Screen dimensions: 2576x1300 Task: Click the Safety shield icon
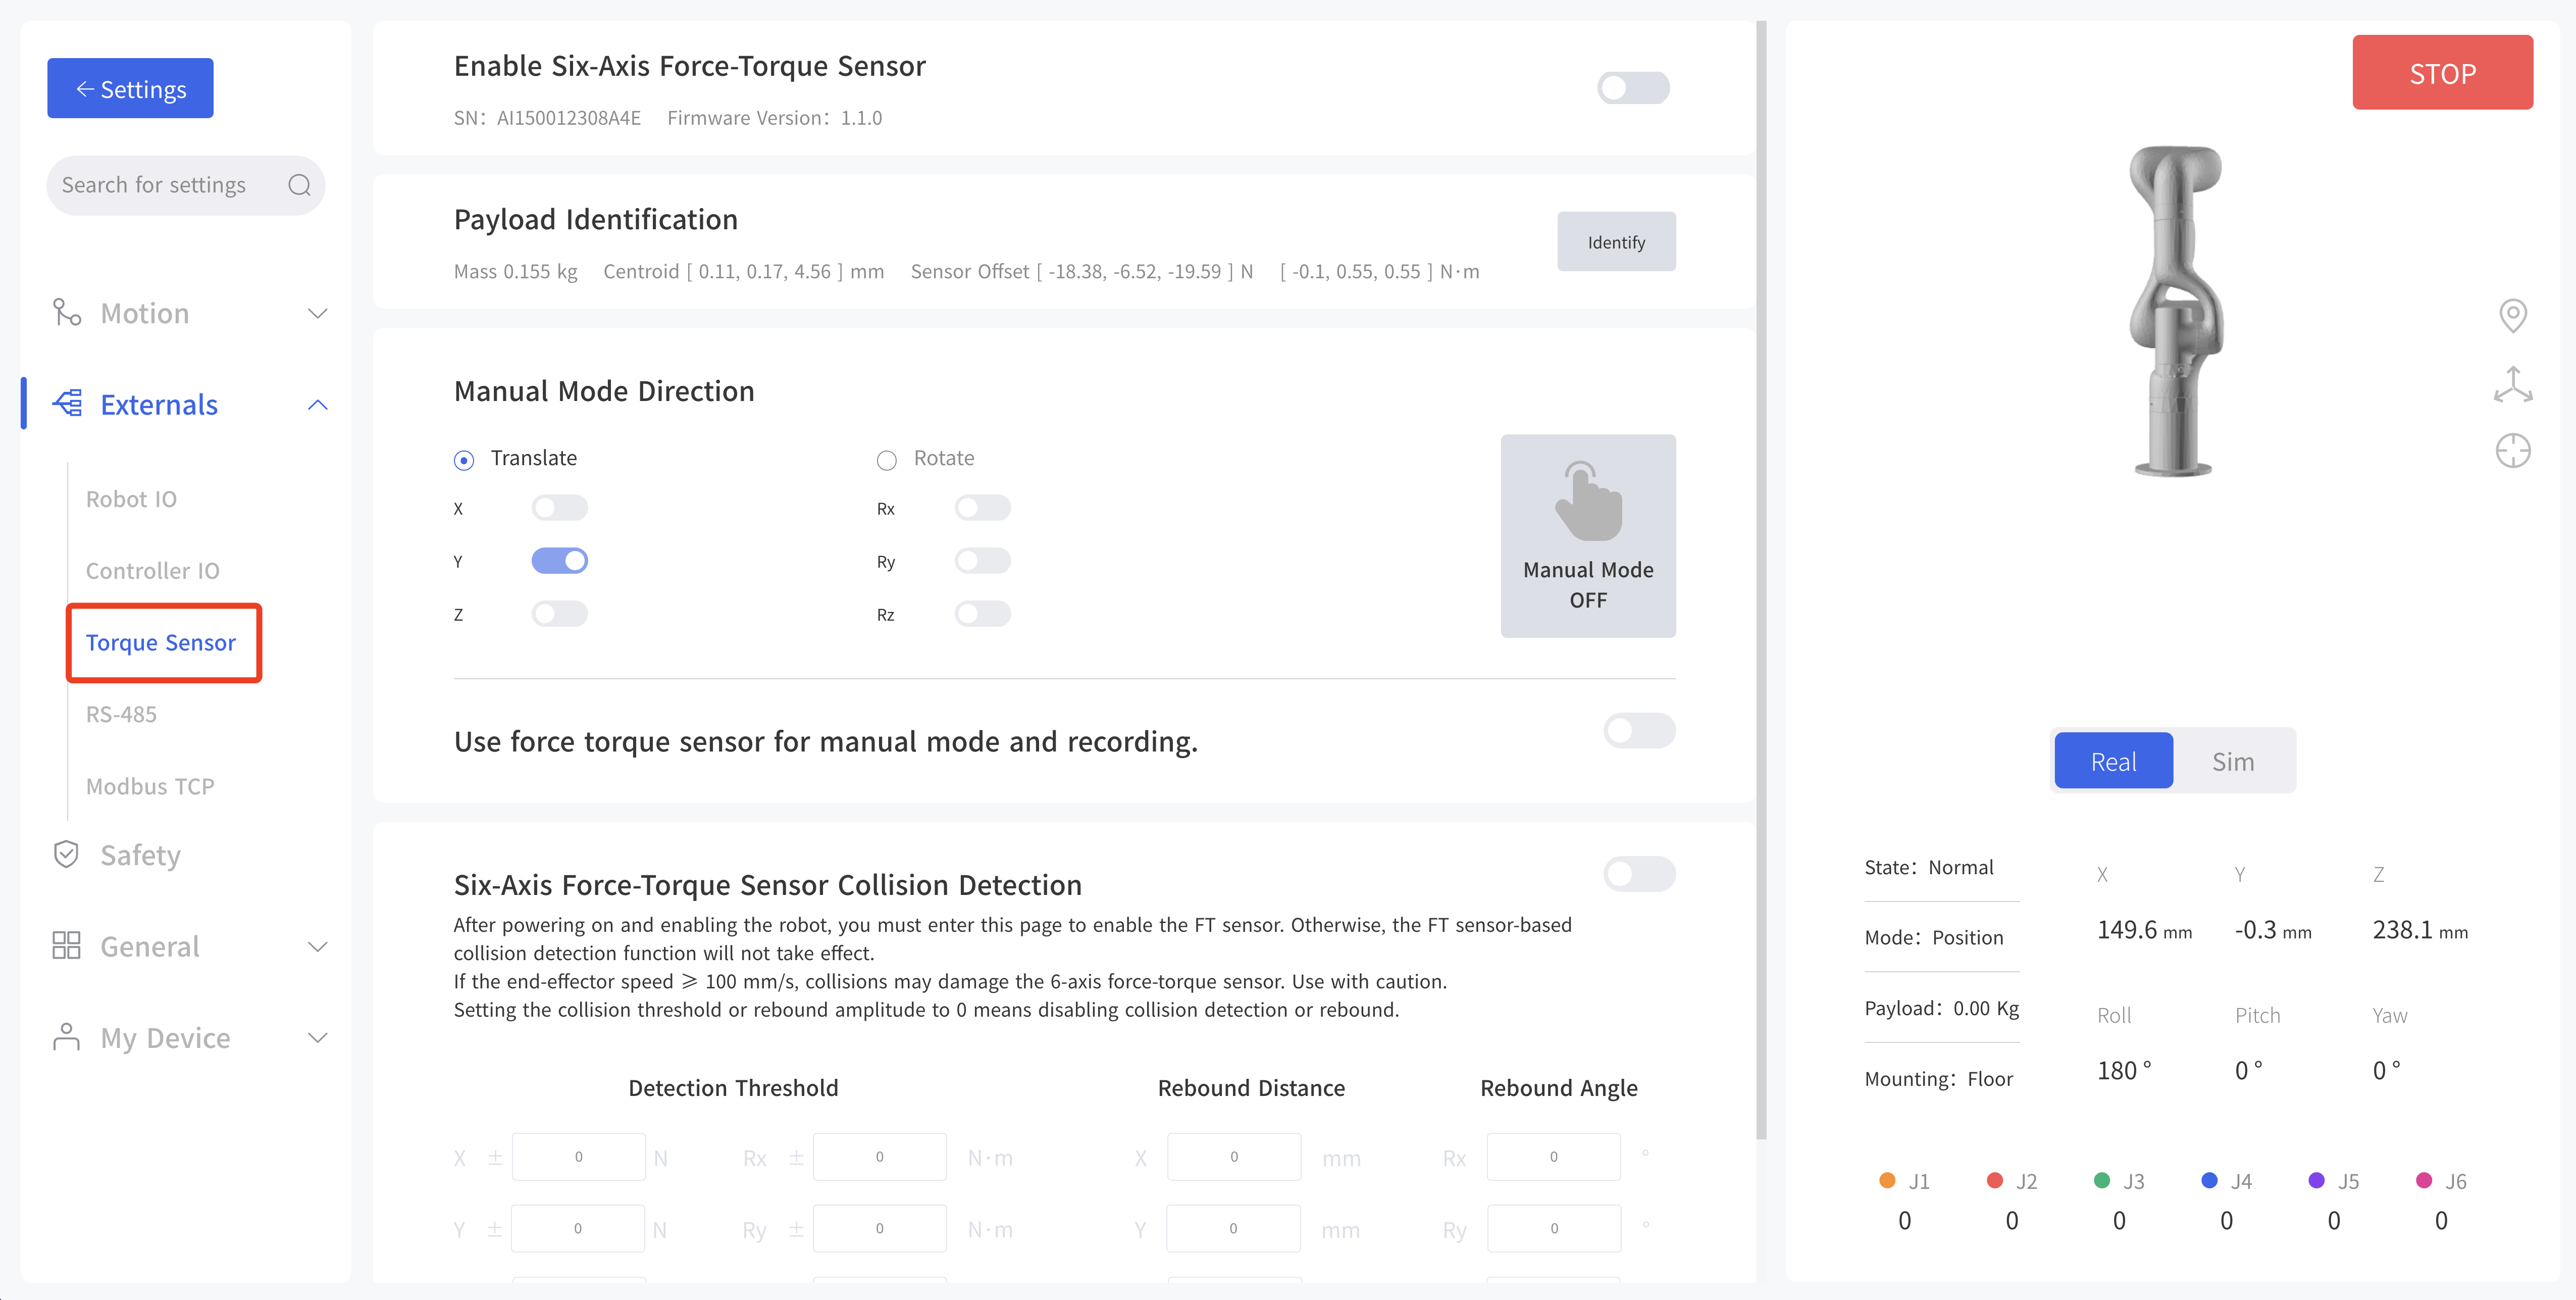click(x=66, y=854)
